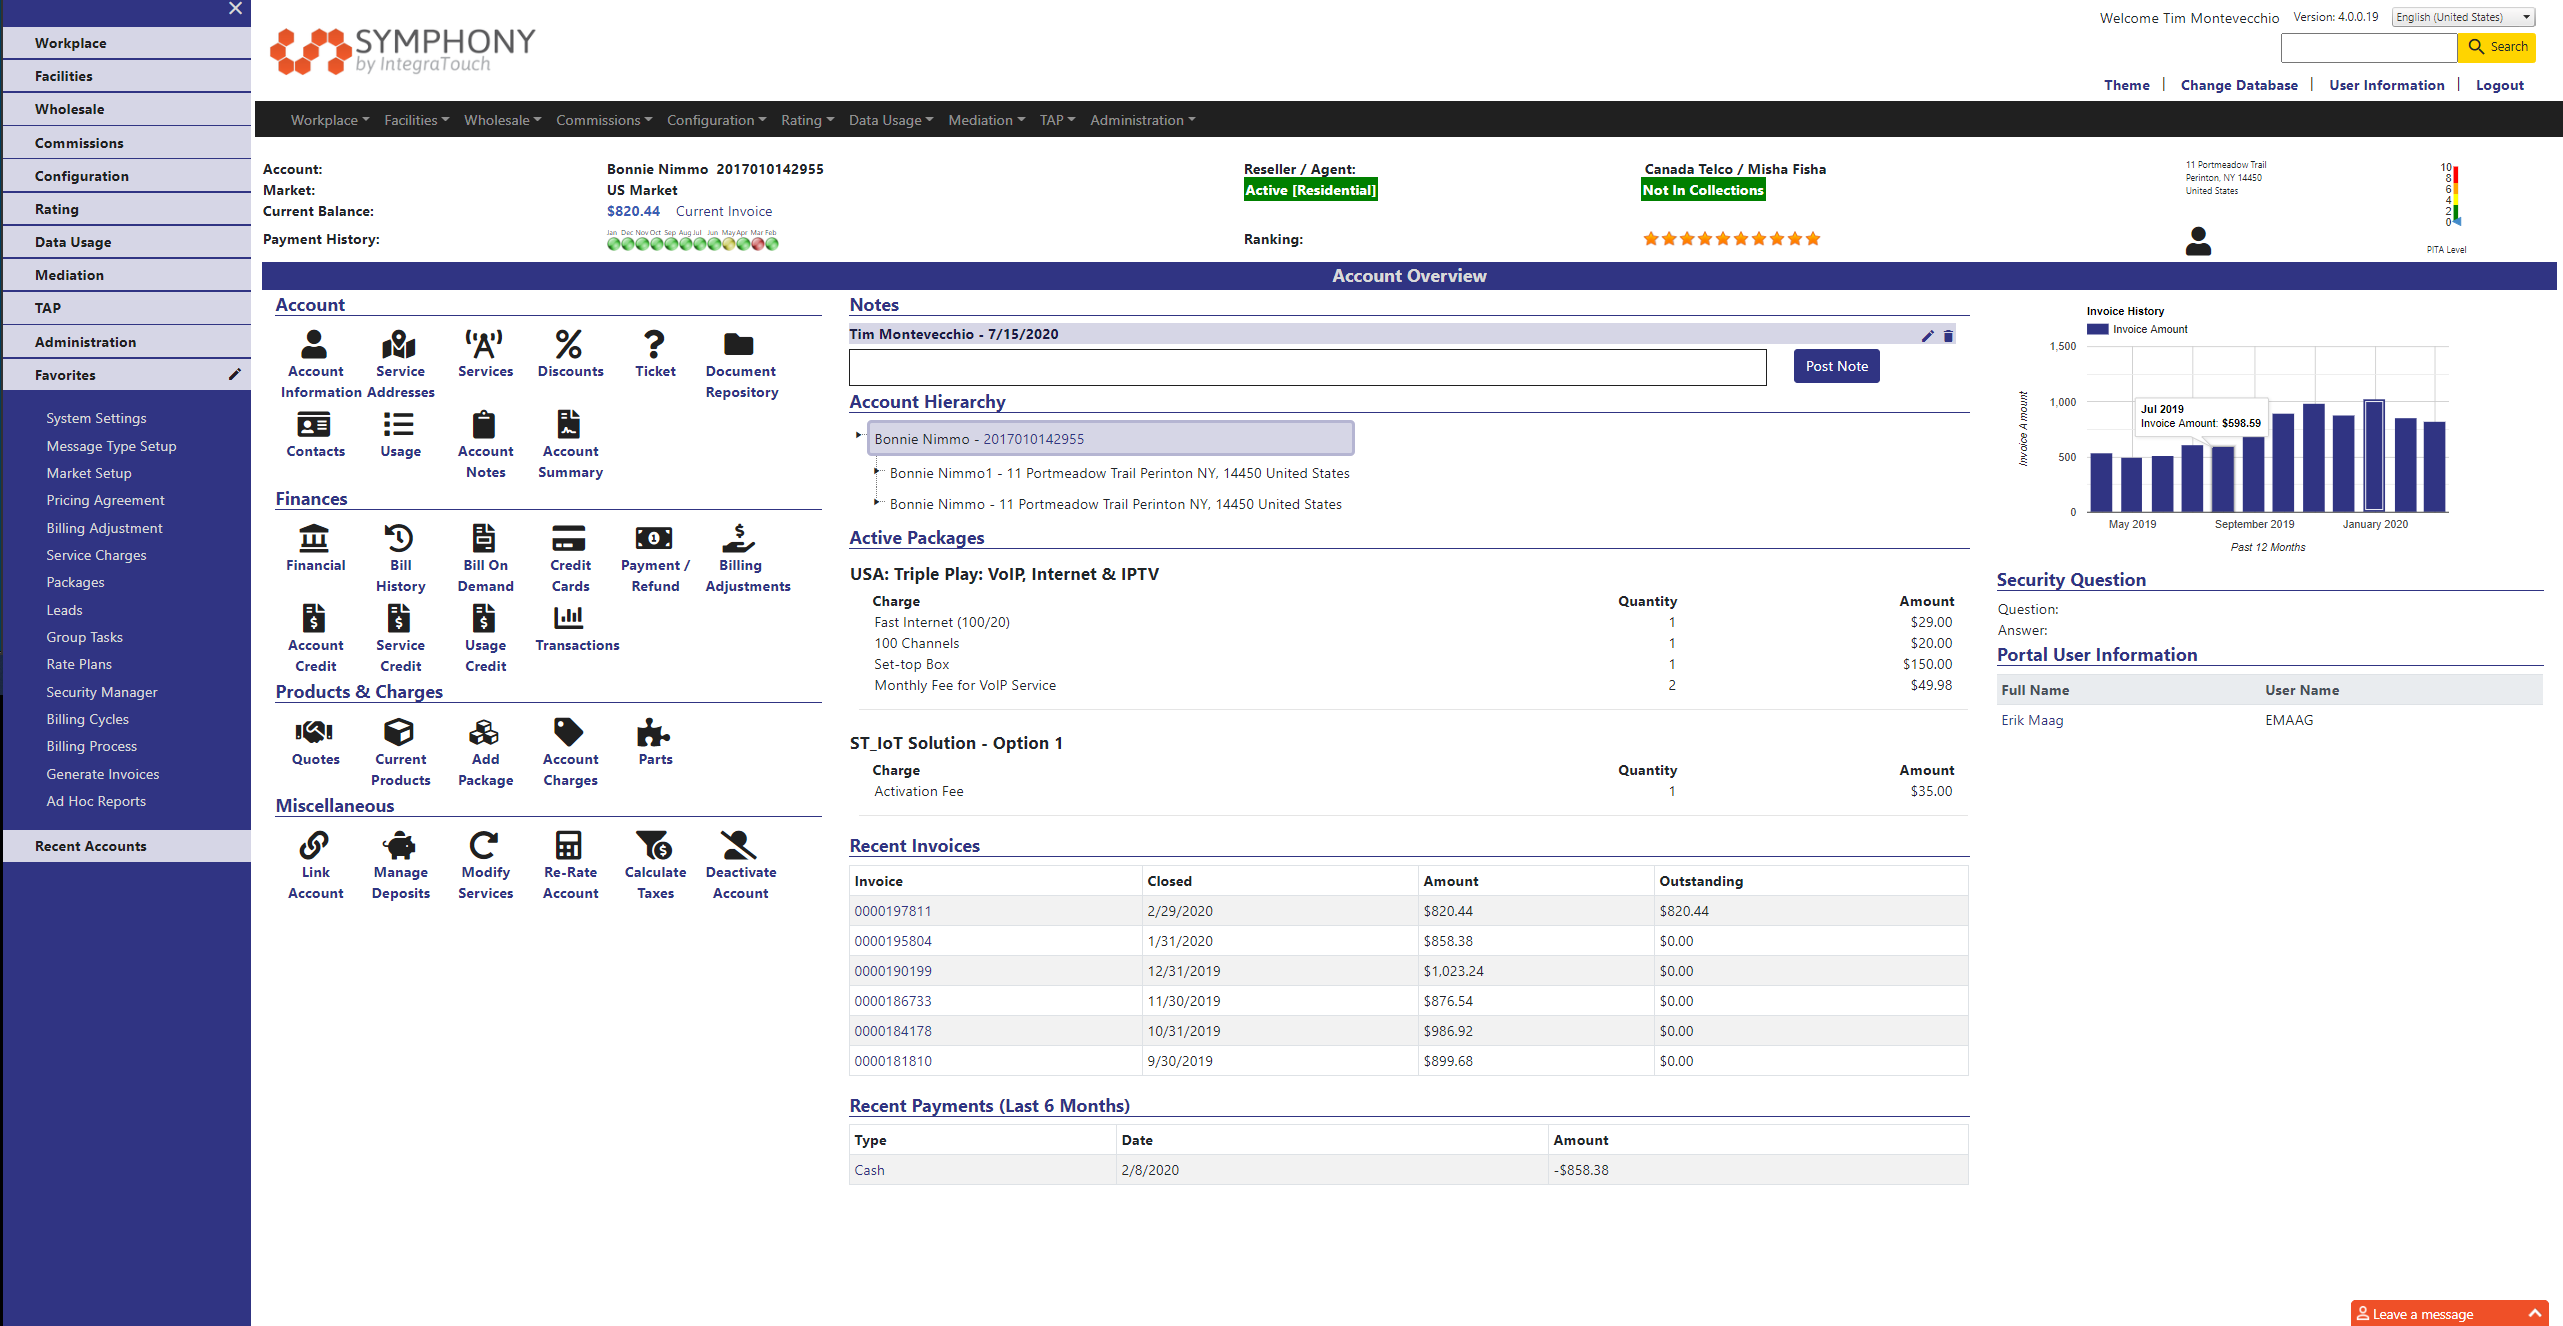Select Mediation in the navigation bar
The width and height of the screenshot is (2563, 1326).
(x=980, y=119)
